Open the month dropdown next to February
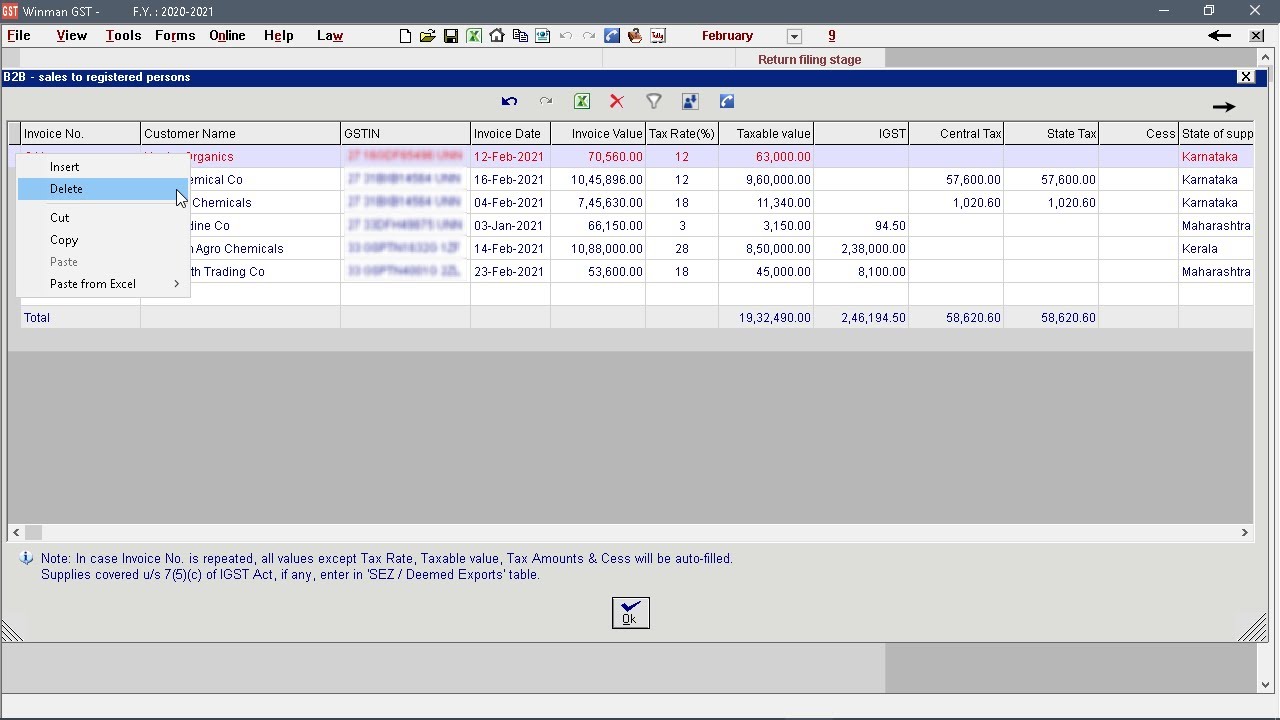 pos(794,36)
